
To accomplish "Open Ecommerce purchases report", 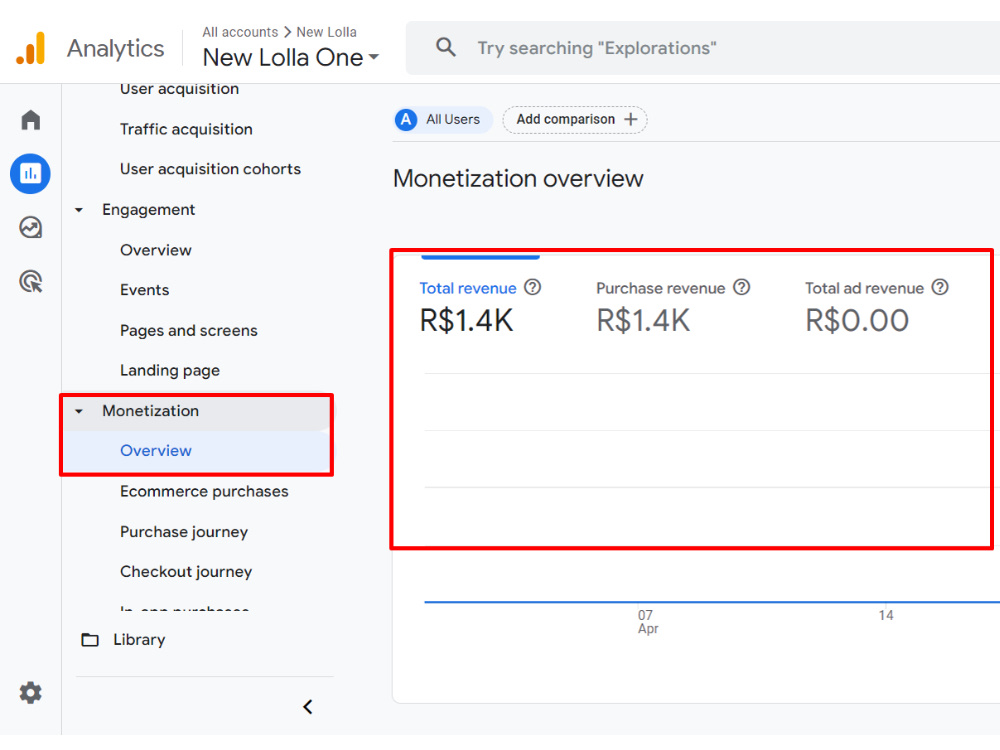I will (204, 491).
